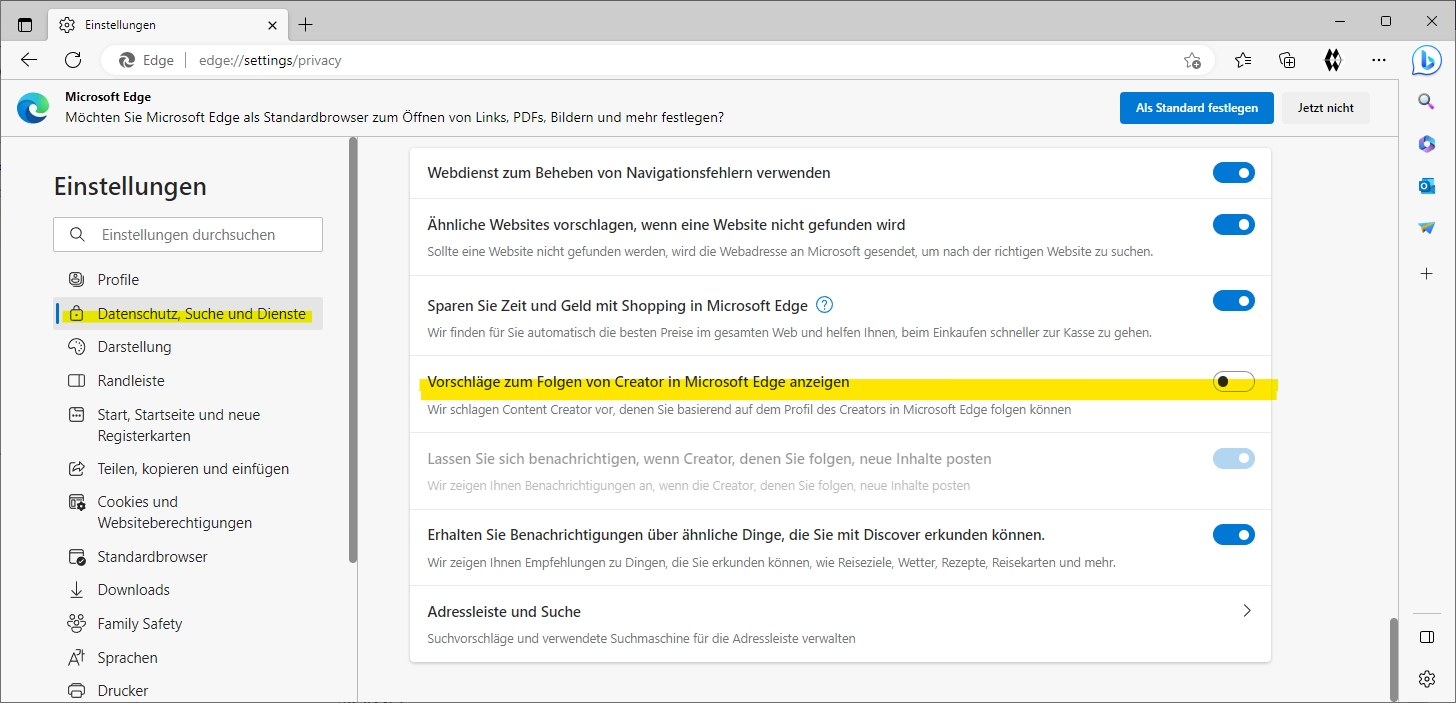This screenshot has width=1456, height=703.
Task: Open Sprachen settings section
Action: pos(189,658)
